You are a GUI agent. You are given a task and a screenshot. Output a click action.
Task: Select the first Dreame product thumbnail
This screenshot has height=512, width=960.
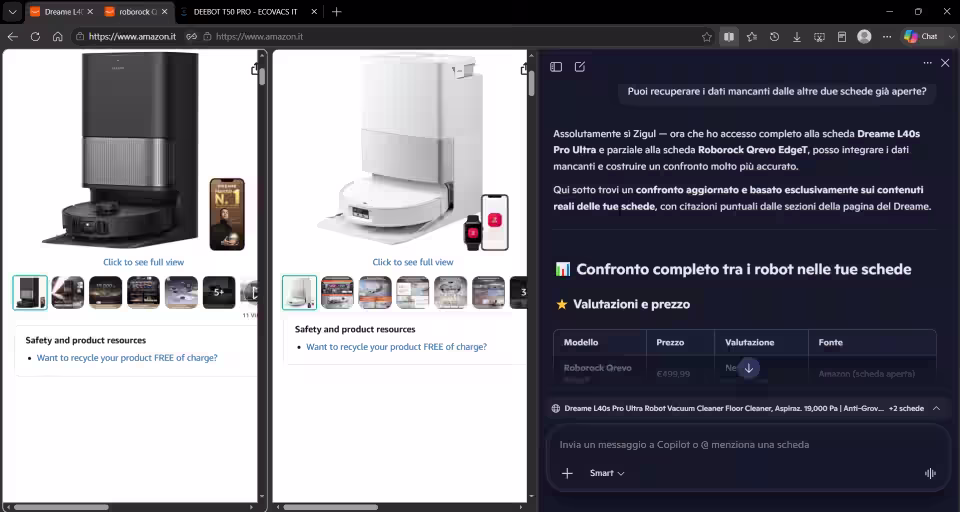click(x=30, y=293)
